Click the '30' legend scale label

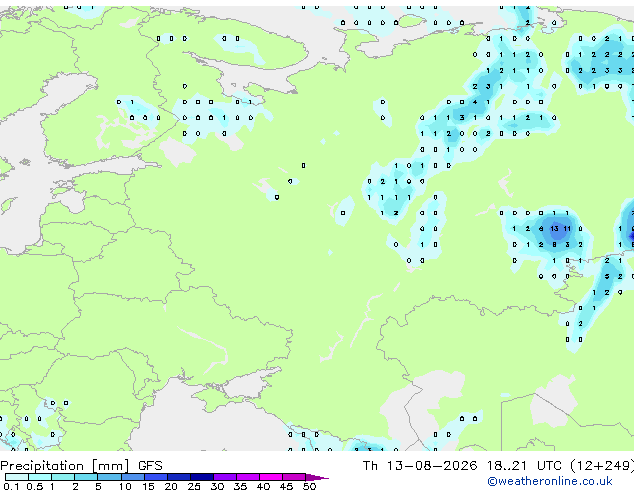coord(217,486)
